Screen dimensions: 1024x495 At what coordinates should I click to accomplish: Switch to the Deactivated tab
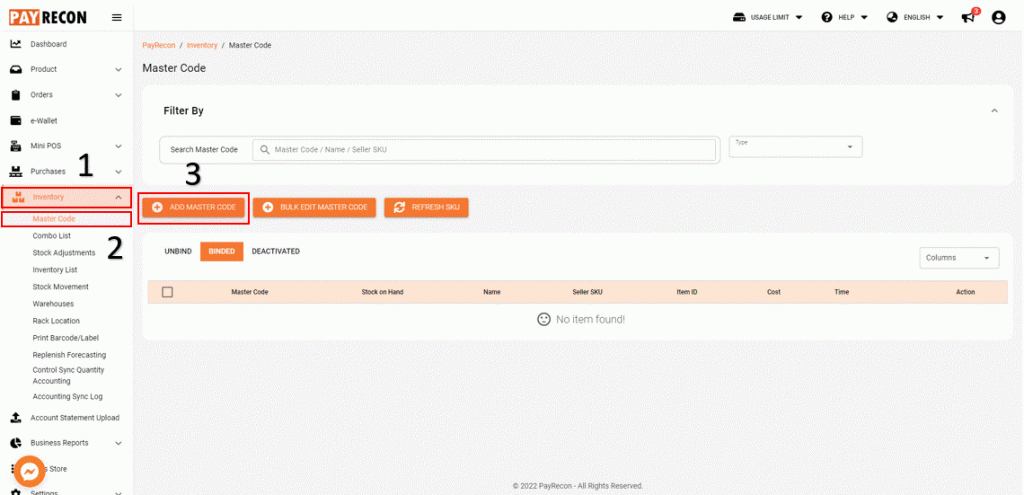[276, 251]
